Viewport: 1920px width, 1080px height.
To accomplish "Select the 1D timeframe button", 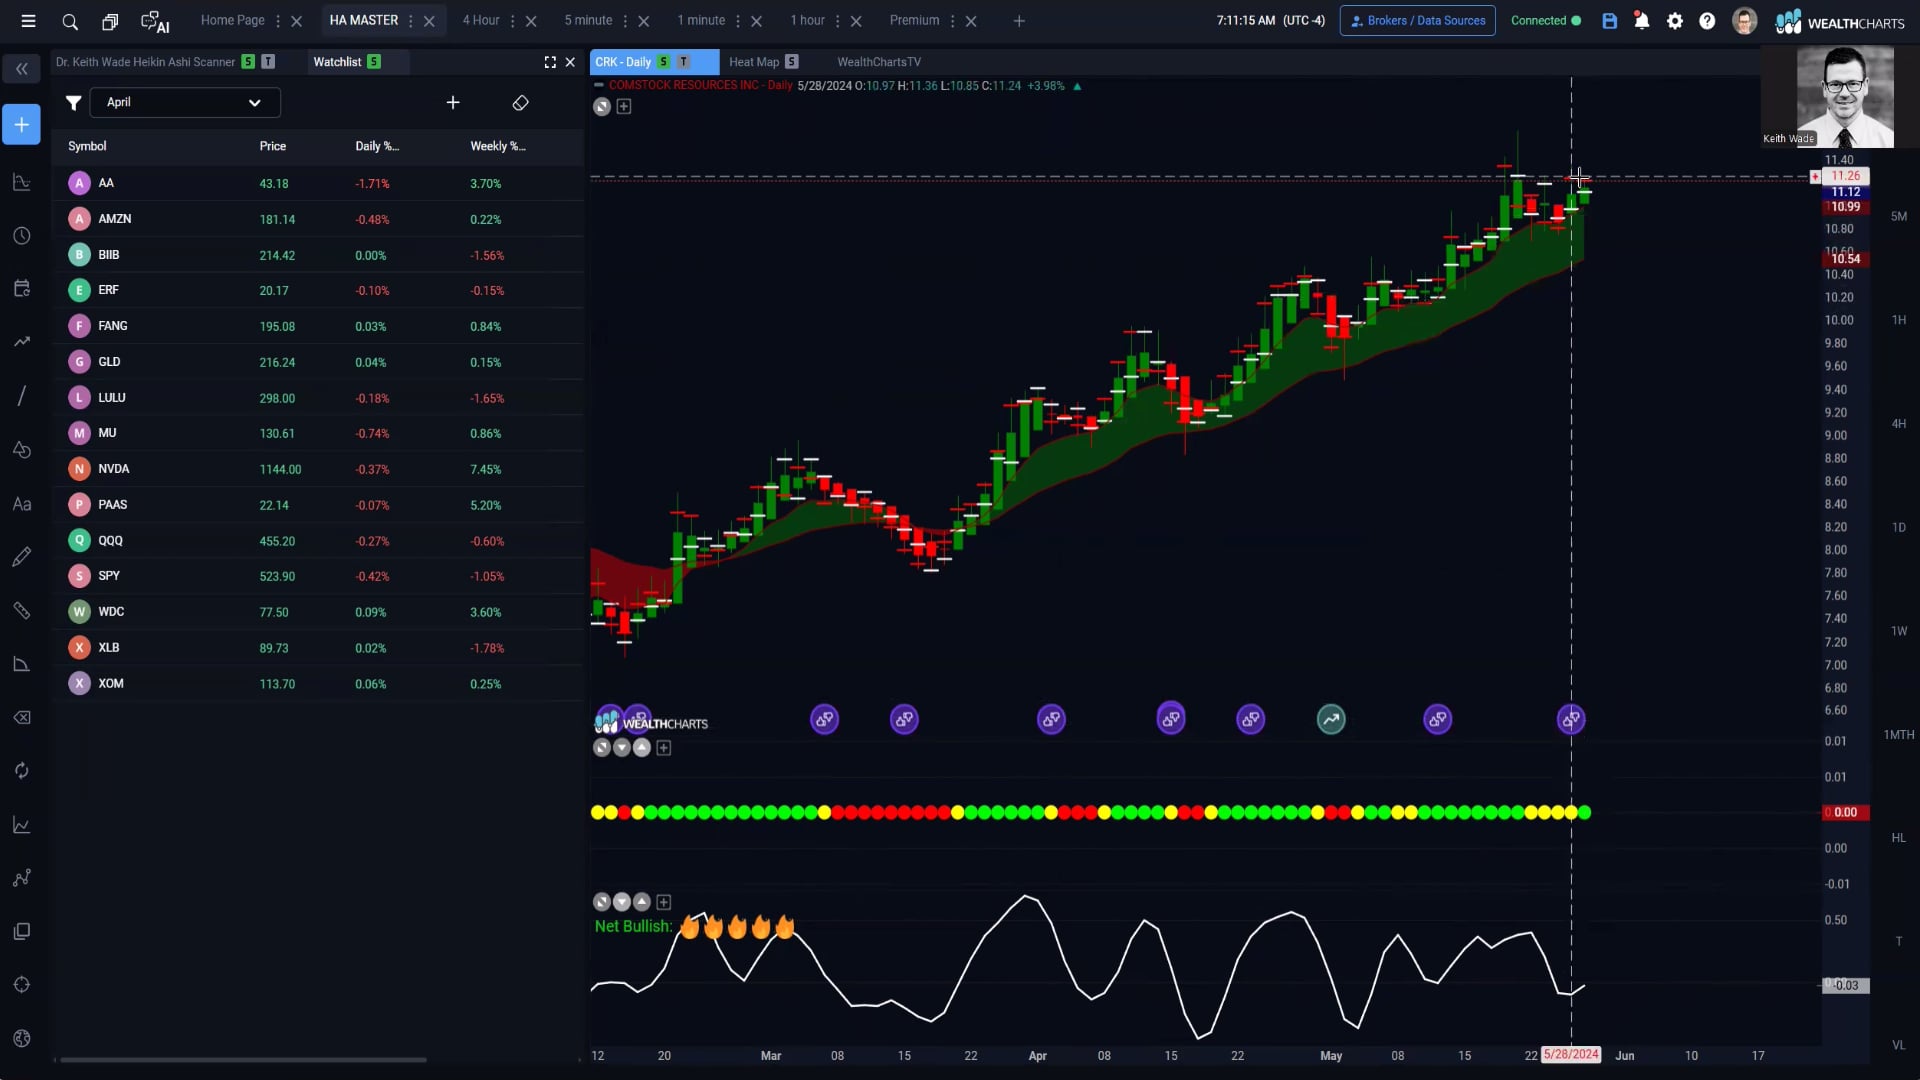I will tap(1898, 528).
